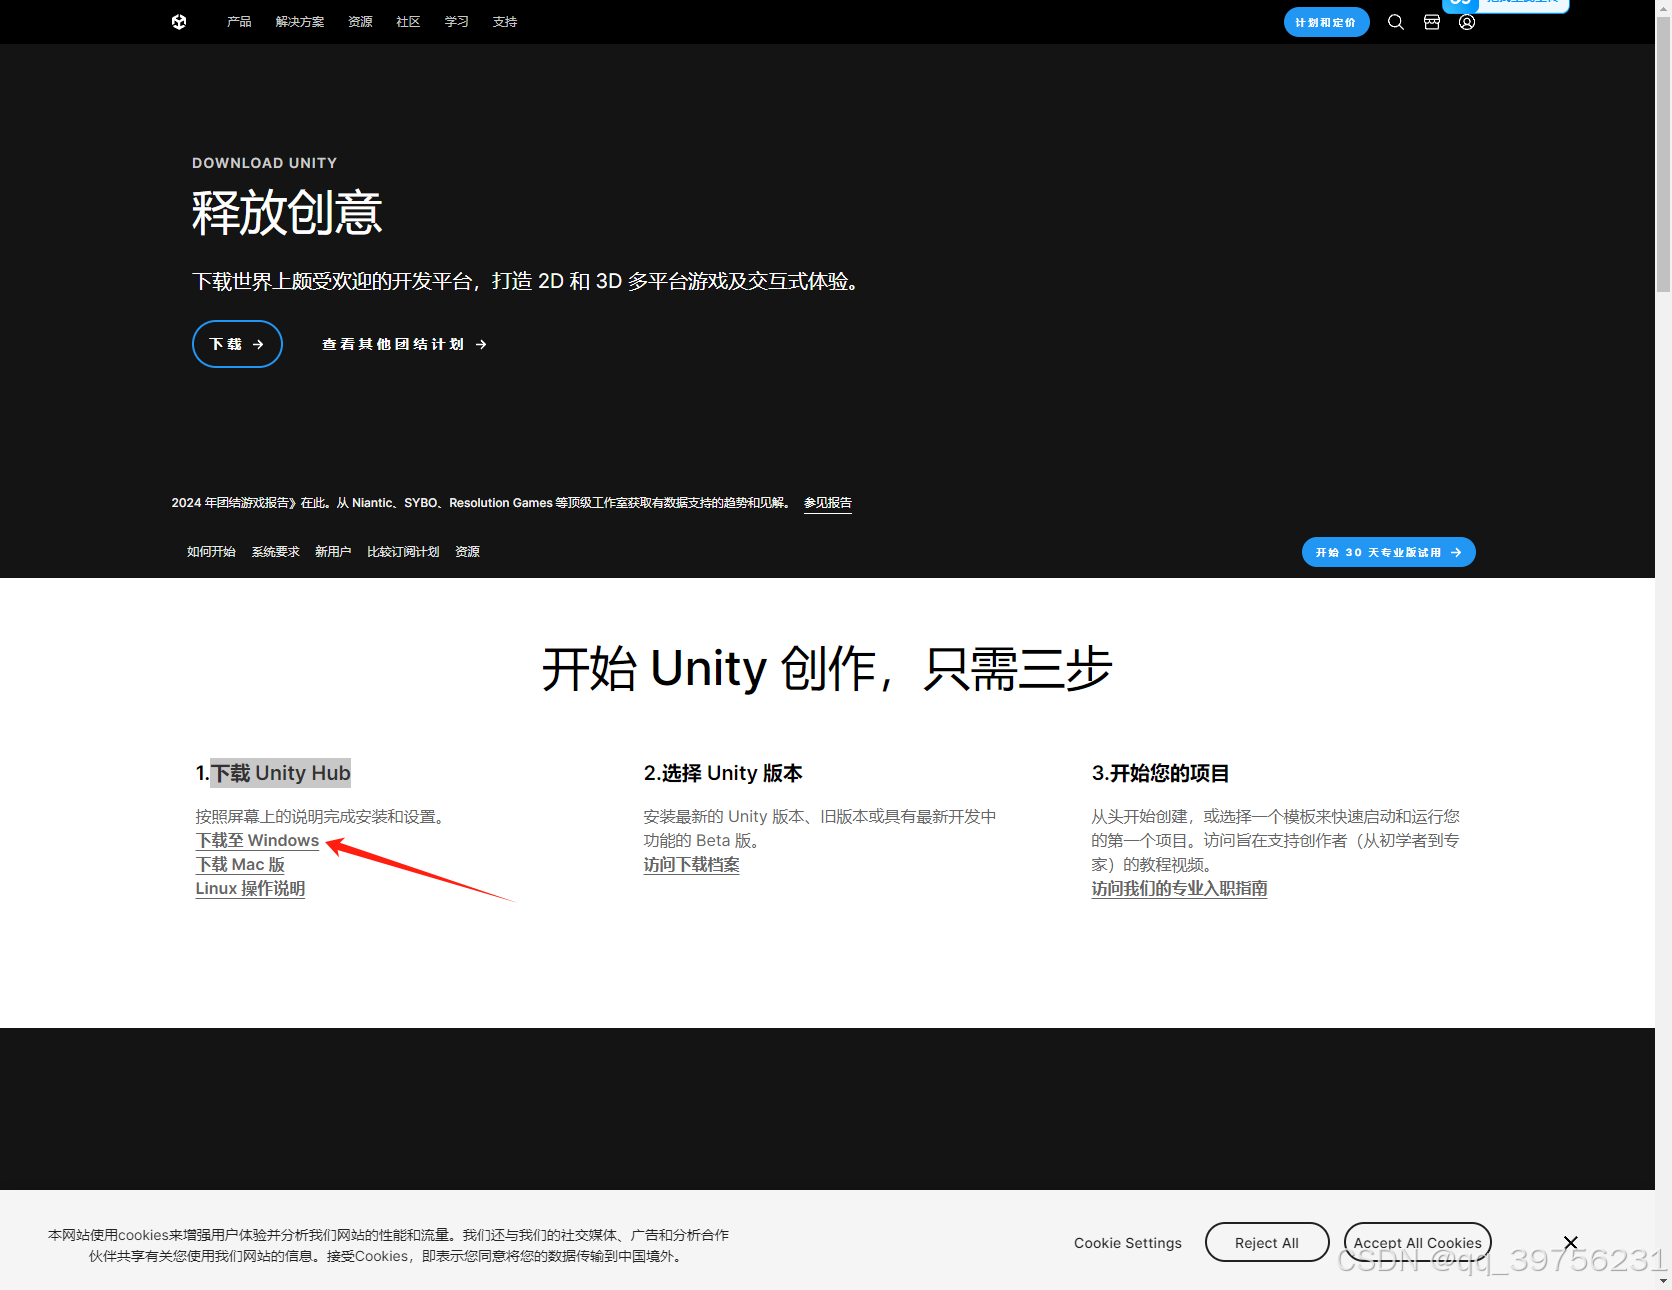Open the search magnifier icon
1672x1290 pixels.
[x=1396, y=22]
